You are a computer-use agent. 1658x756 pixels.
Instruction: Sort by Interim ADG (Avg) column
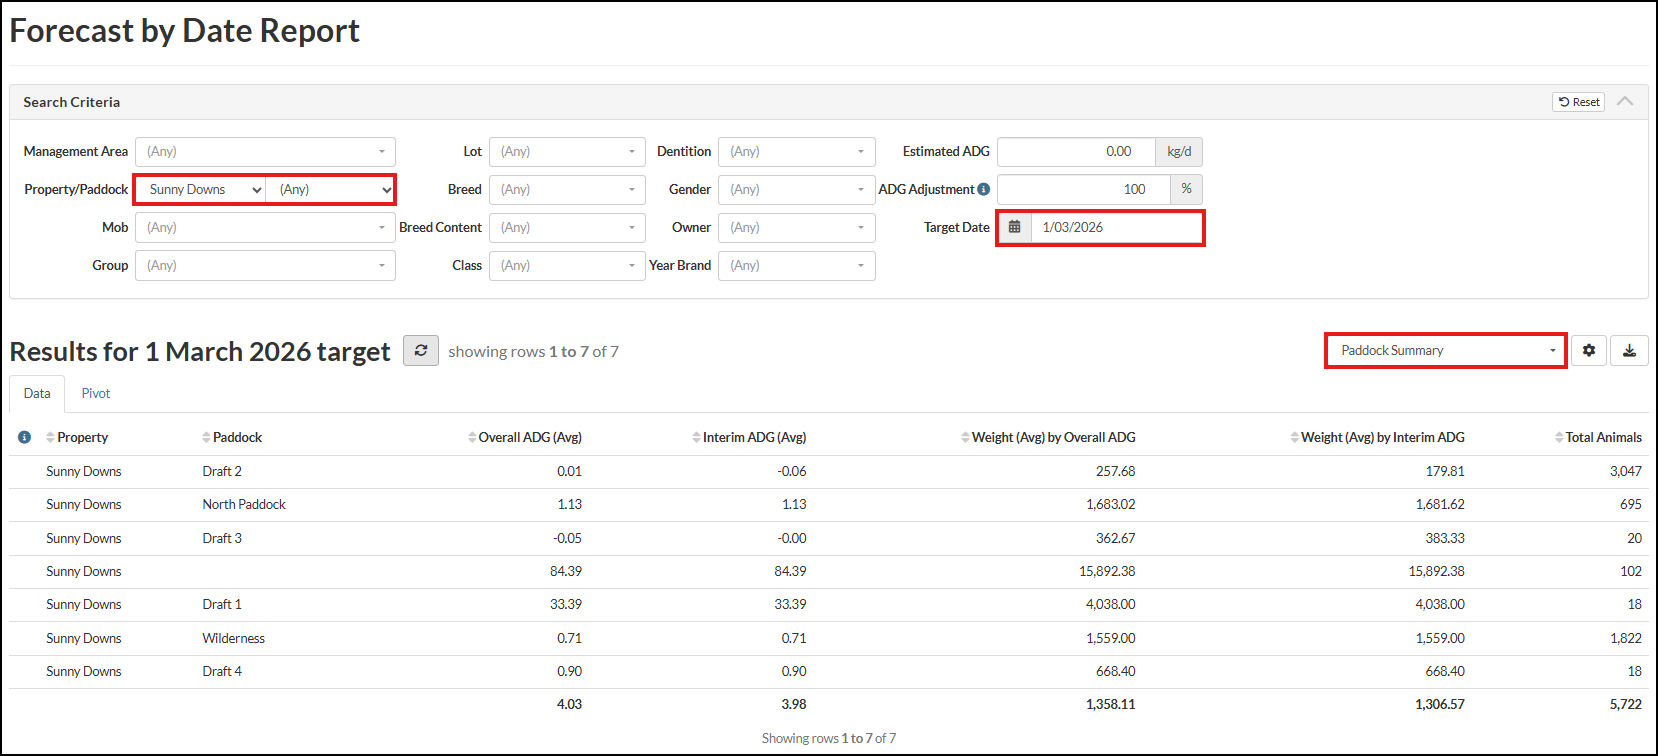point(749,438)
